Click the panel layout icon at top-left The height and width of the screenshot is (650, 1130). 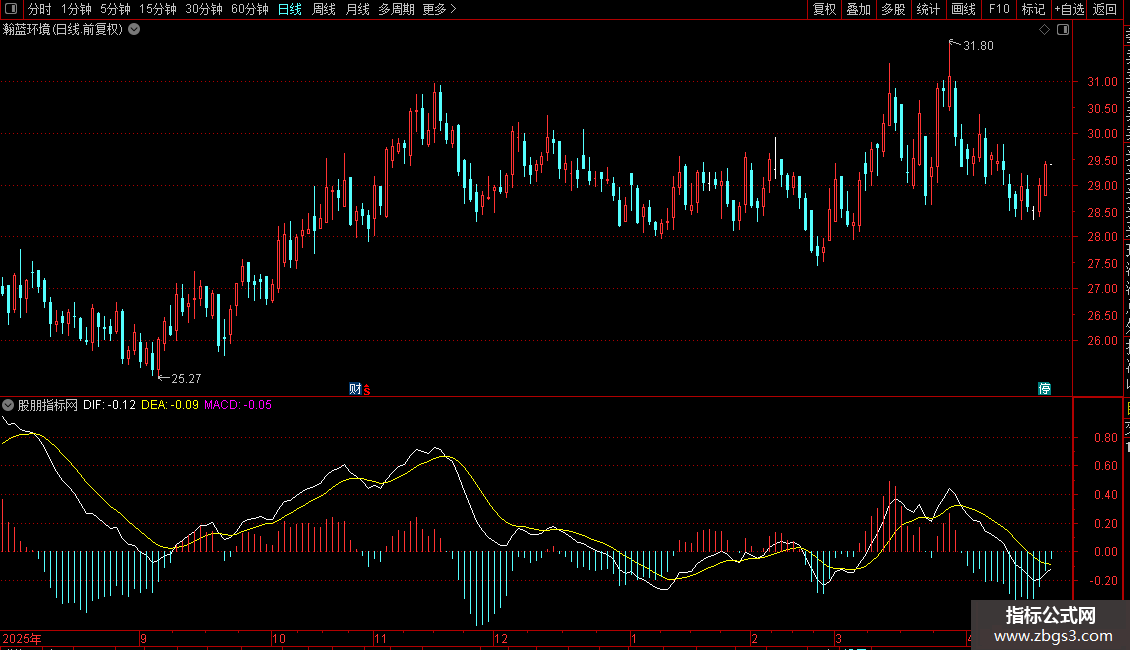point(11,9)
